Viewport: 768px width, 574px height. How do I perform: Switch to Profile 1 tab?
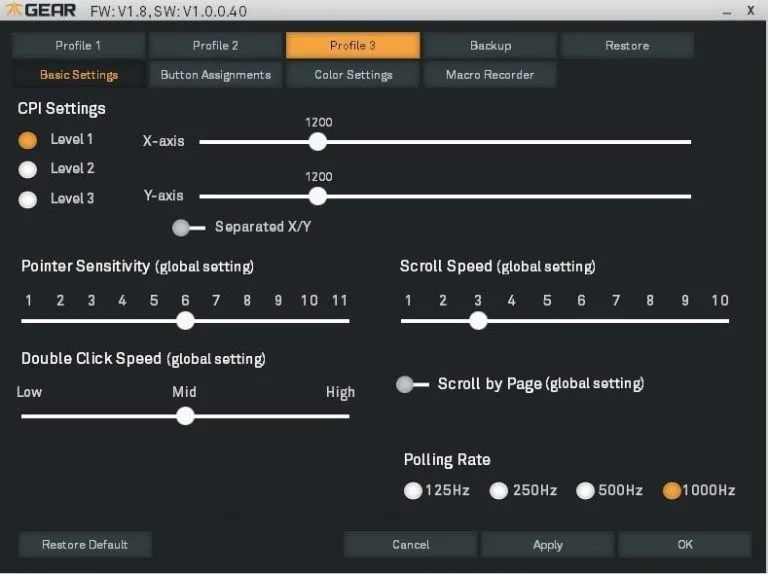[78, 46]
